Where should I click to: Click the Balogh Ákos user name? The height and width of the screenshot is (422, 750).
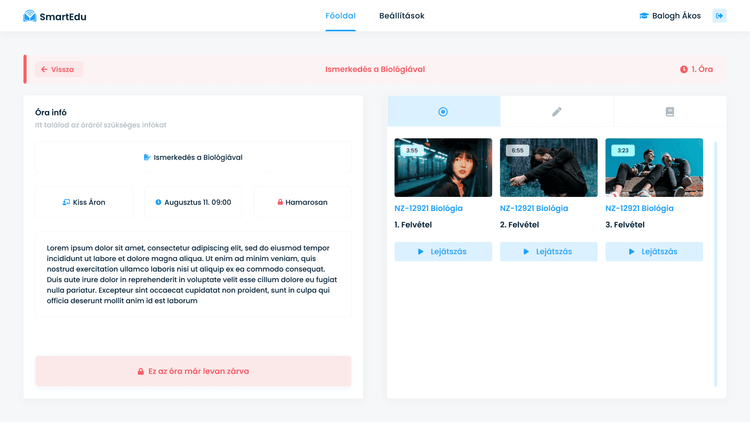[x=676, y=16]
